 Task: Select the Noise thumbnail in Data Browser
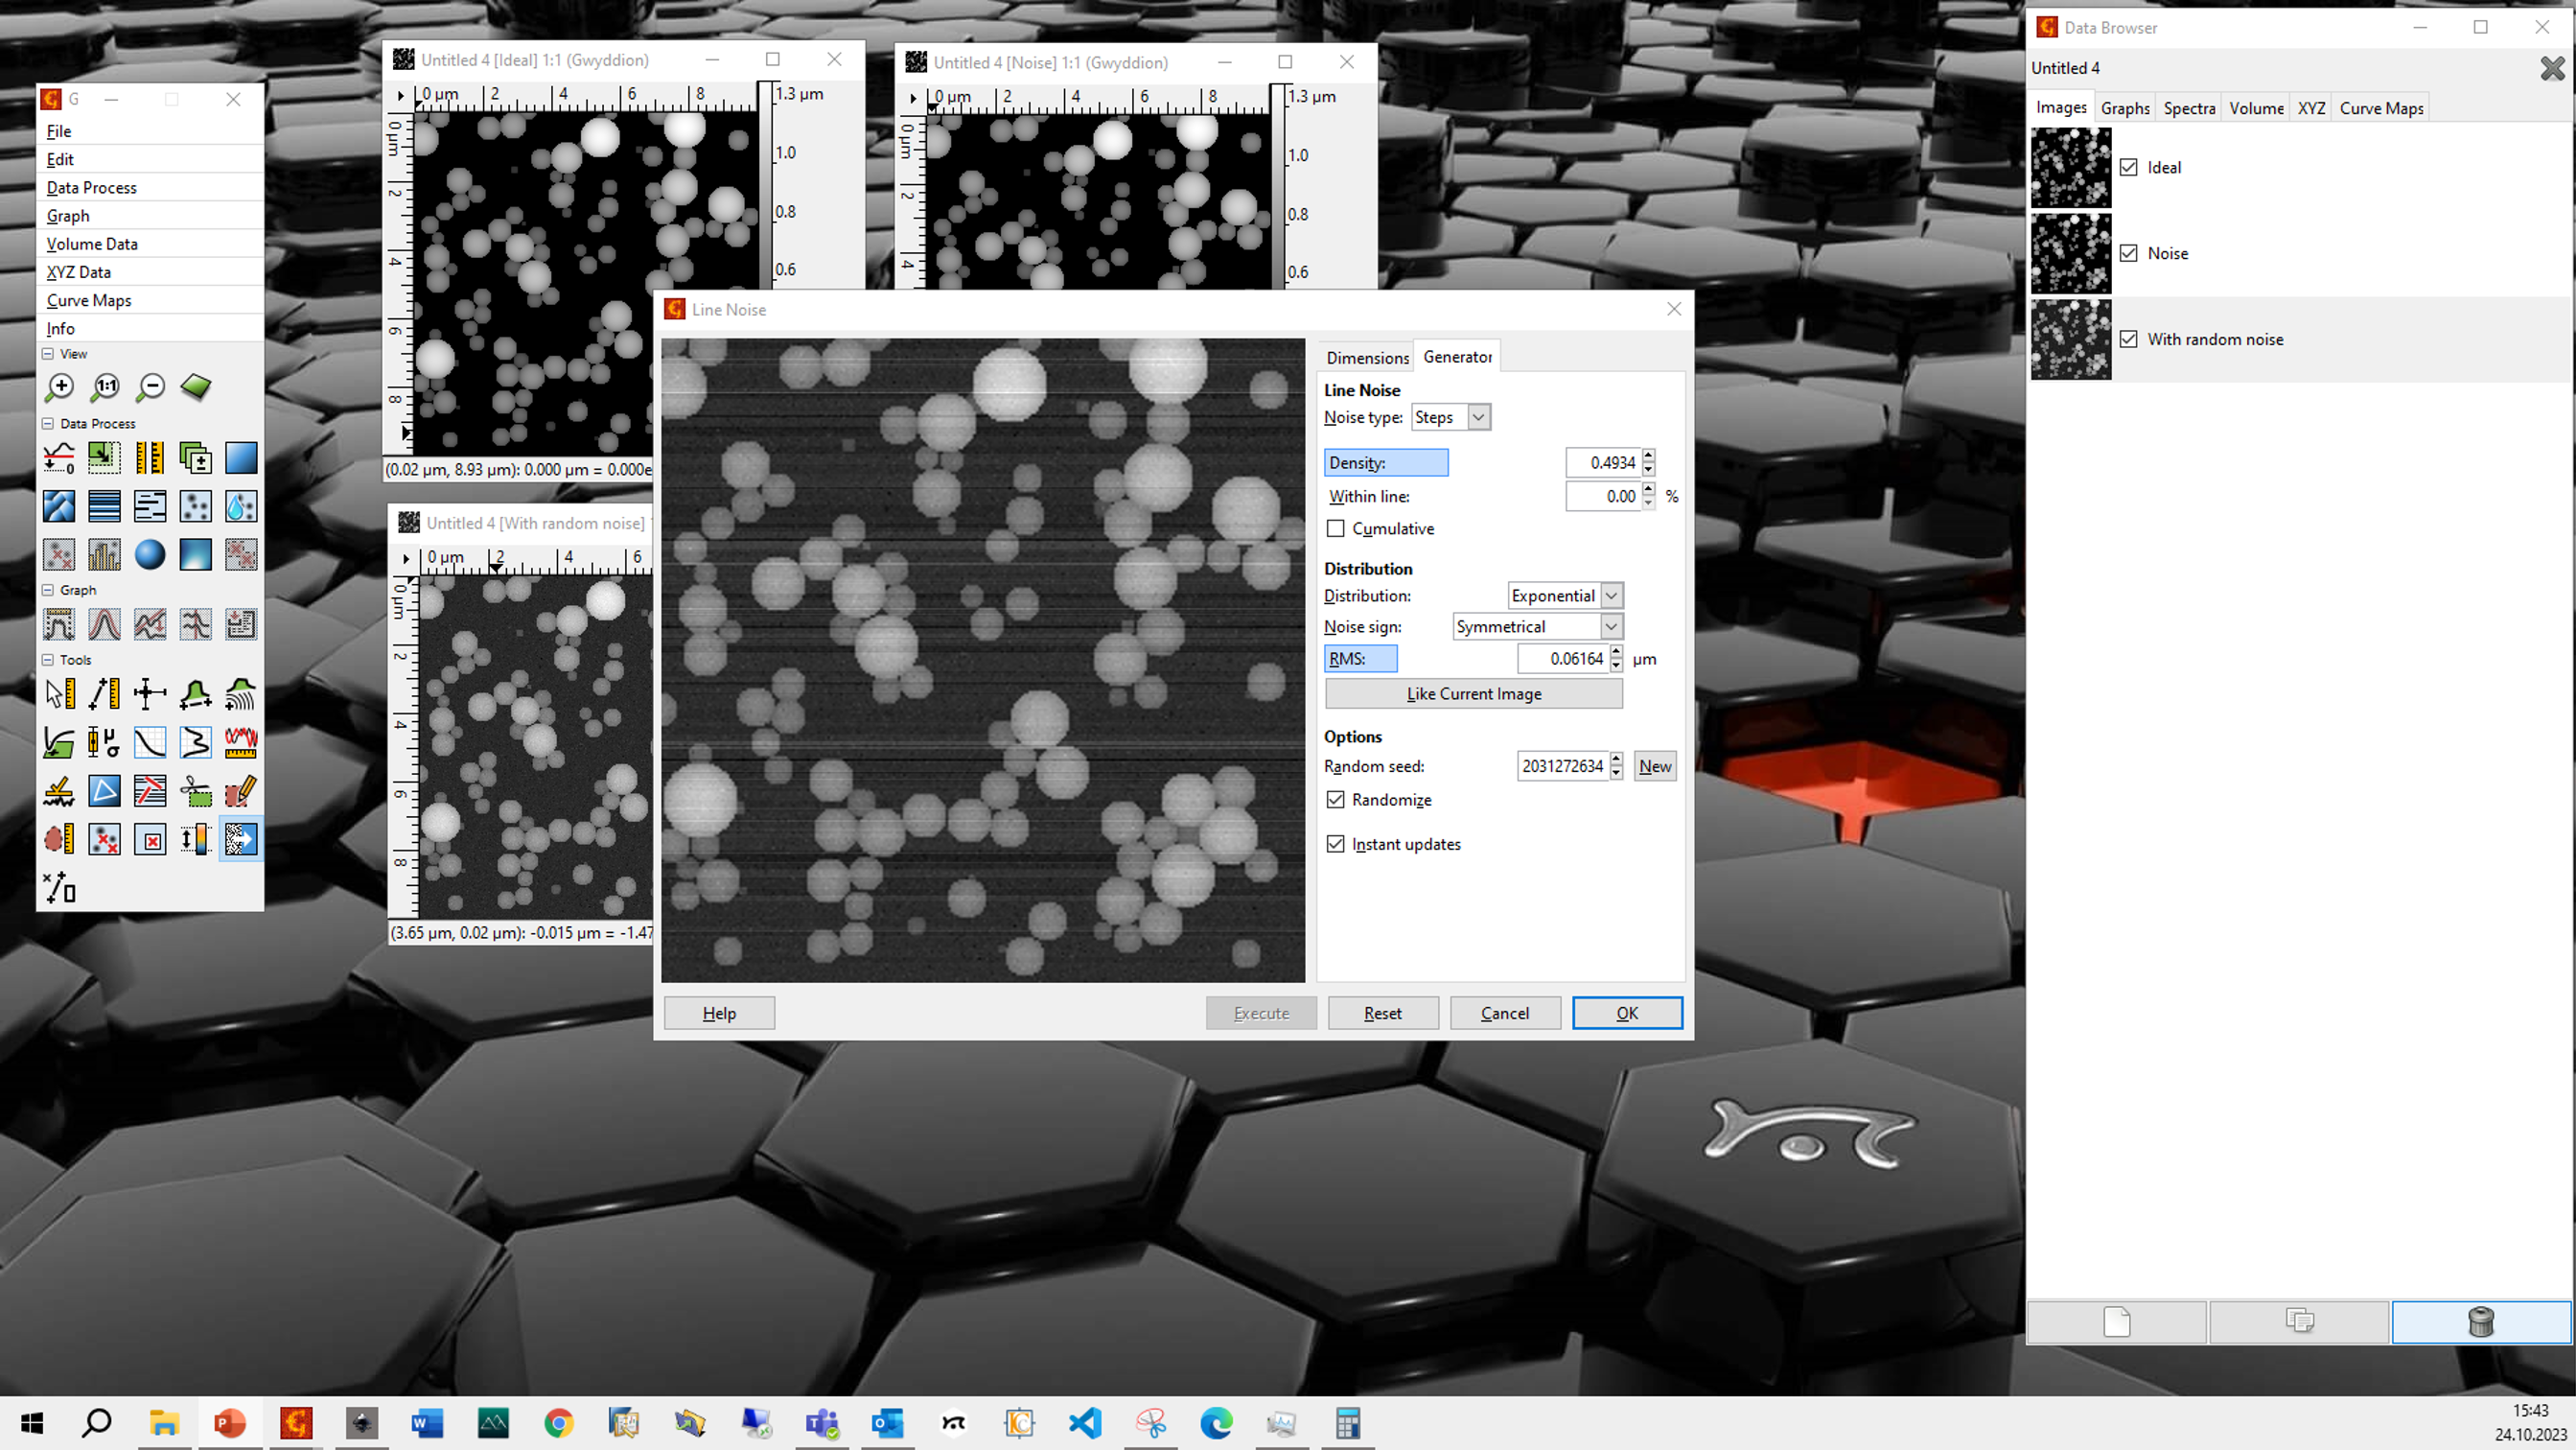[x=2071, y=253]
